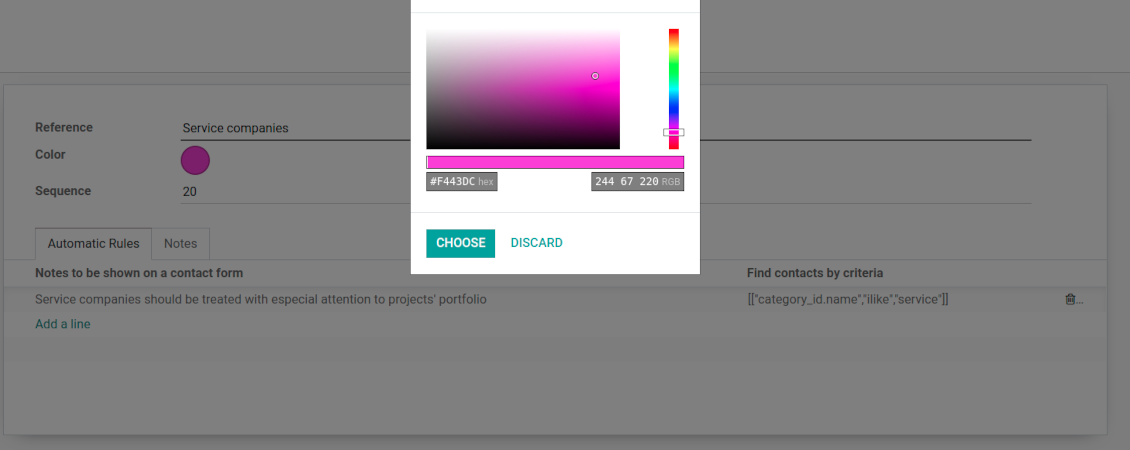Click the pink color preview bar
The width and height of the screenshot is (1130, 450).
coord(555,162)
